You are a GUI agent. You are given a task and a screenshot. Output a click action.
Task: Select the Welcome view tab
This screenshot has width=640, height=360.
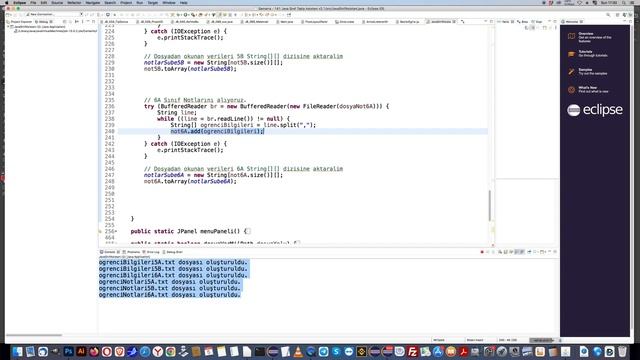point(572,22)
